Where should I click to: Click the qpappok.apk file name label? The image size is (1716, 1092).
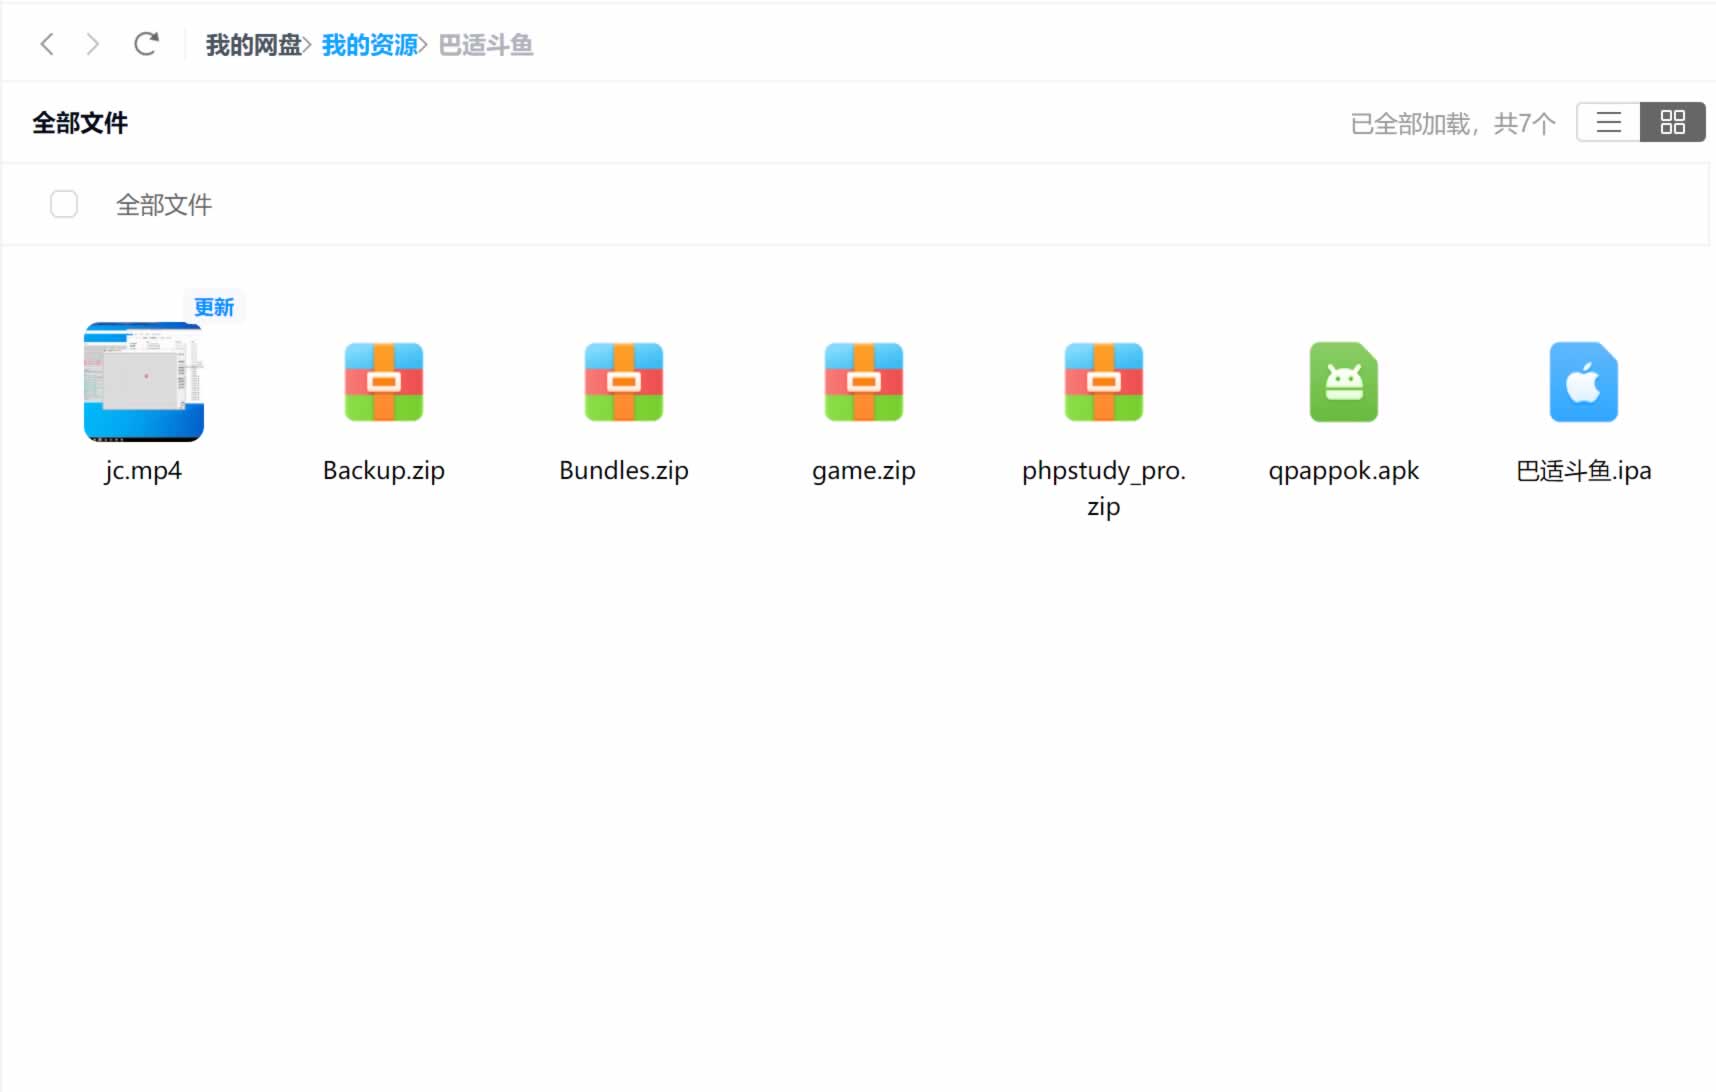point(1344,471)
